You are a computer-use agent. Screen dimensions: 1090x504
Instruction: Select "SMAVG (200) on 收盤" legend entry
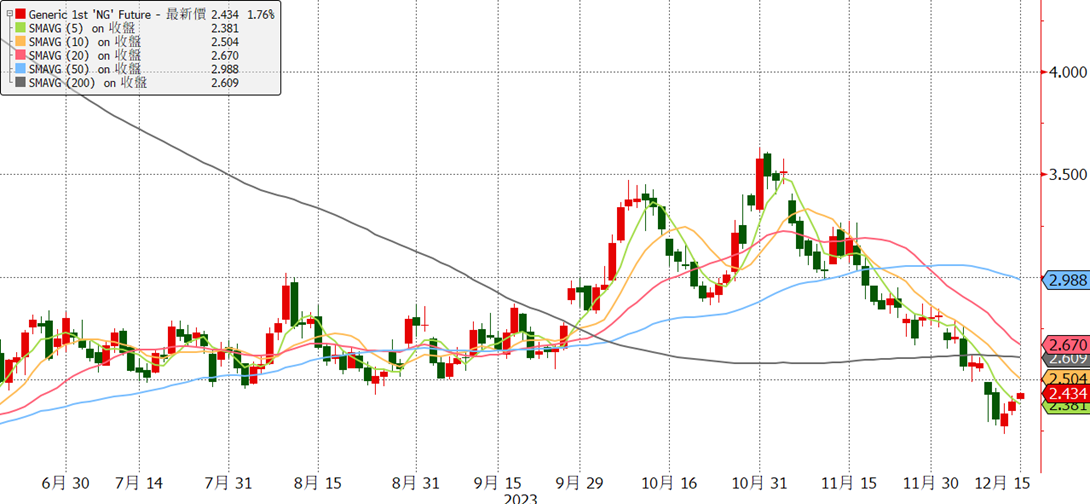click(87, 83)
